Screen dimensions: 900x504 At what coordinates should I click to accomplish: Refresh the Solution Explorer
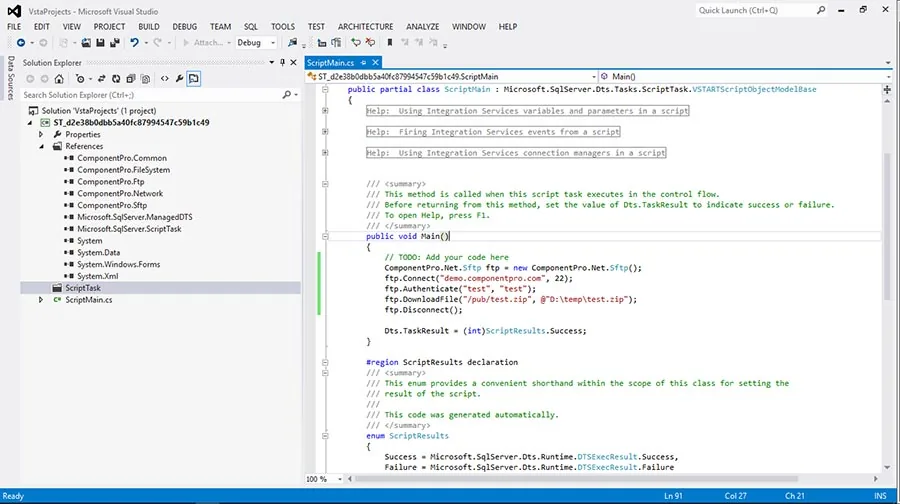[116, 79]
